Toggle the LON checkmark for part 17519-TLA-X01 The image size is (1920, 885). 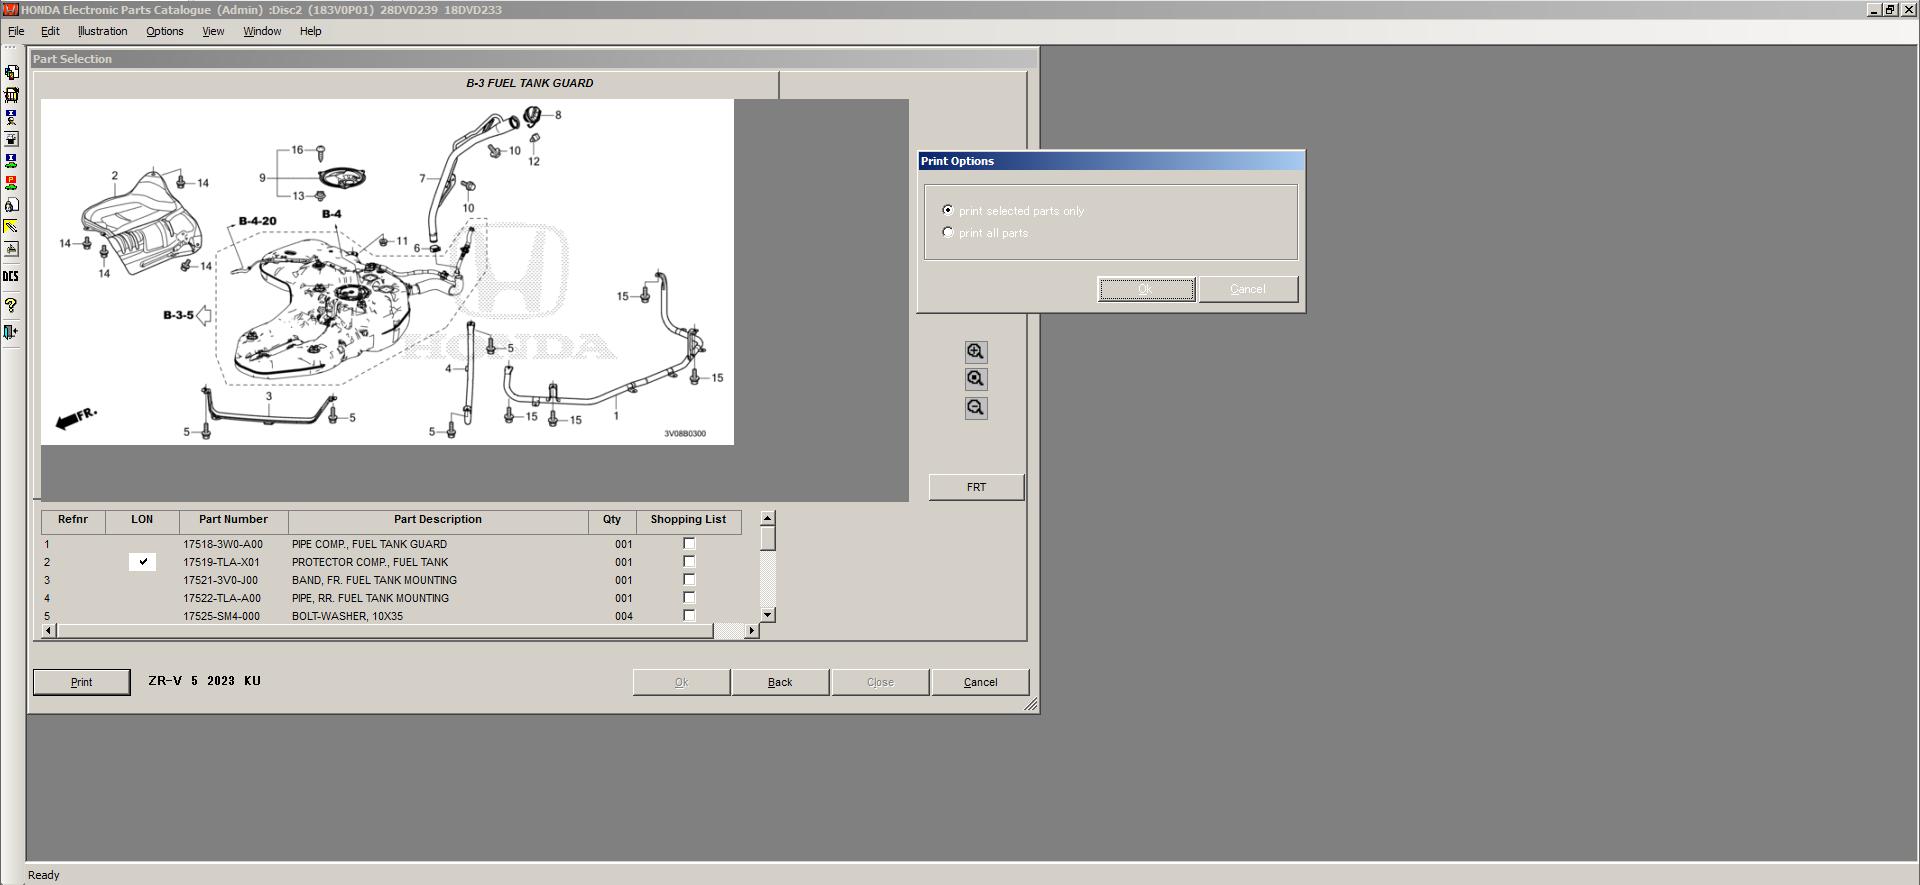click(x=143, y=562)
